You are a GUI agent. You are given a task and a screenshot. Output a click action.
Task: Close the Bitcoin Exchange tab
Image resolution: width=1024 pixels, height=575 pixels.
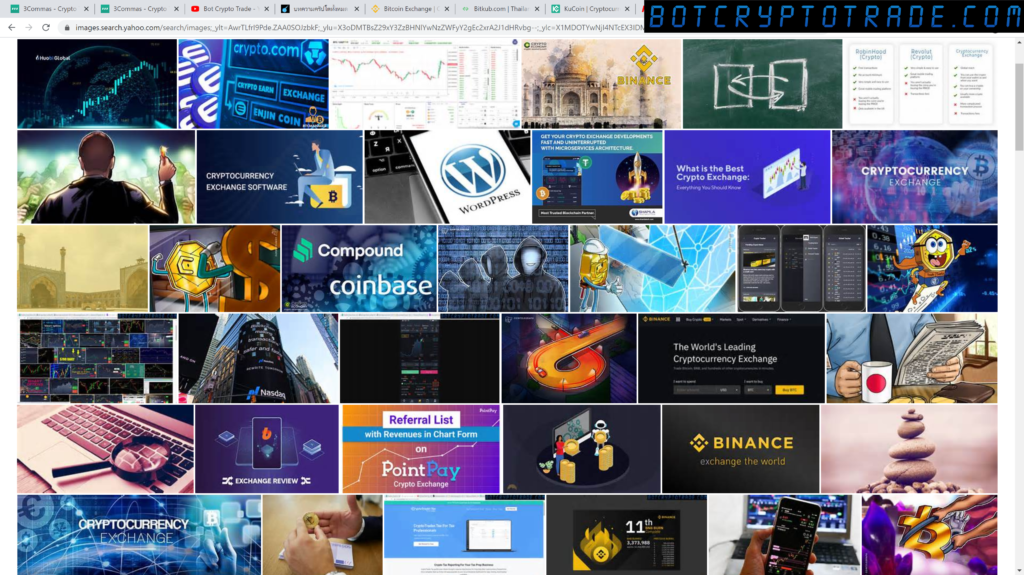click(447, 9)
